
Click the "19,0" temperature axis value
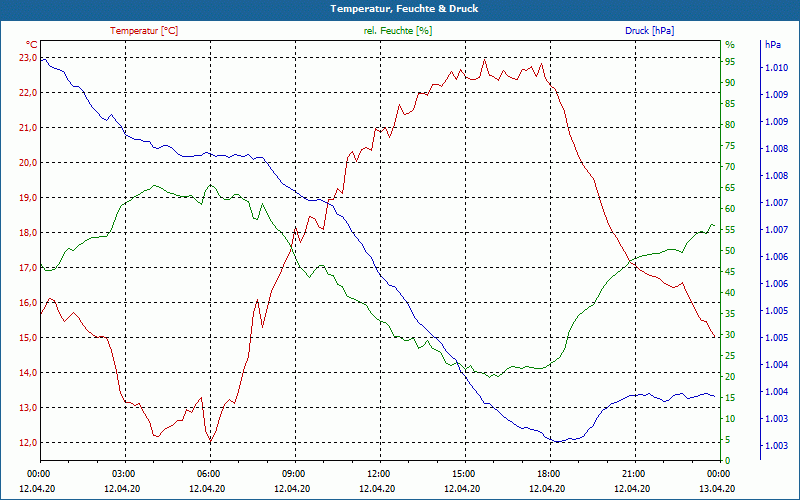coord(28,198)
